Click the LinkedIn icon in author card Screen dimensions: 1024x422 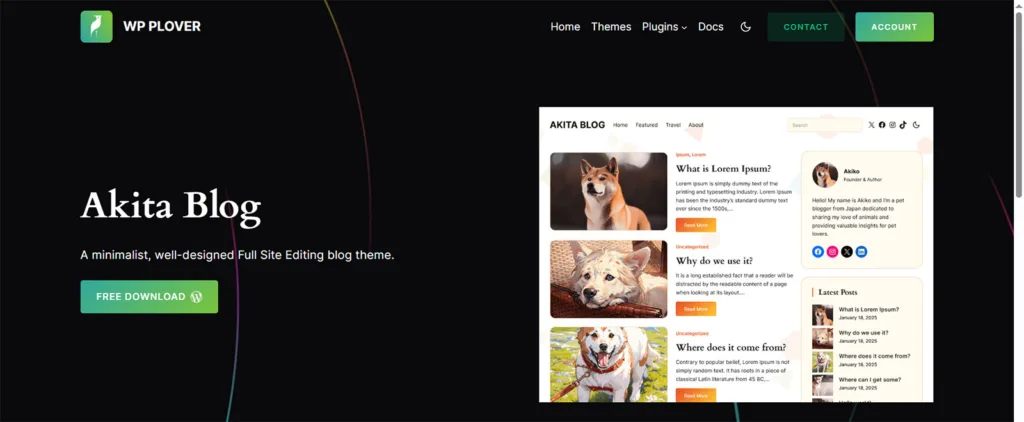[x=861, y=252]
